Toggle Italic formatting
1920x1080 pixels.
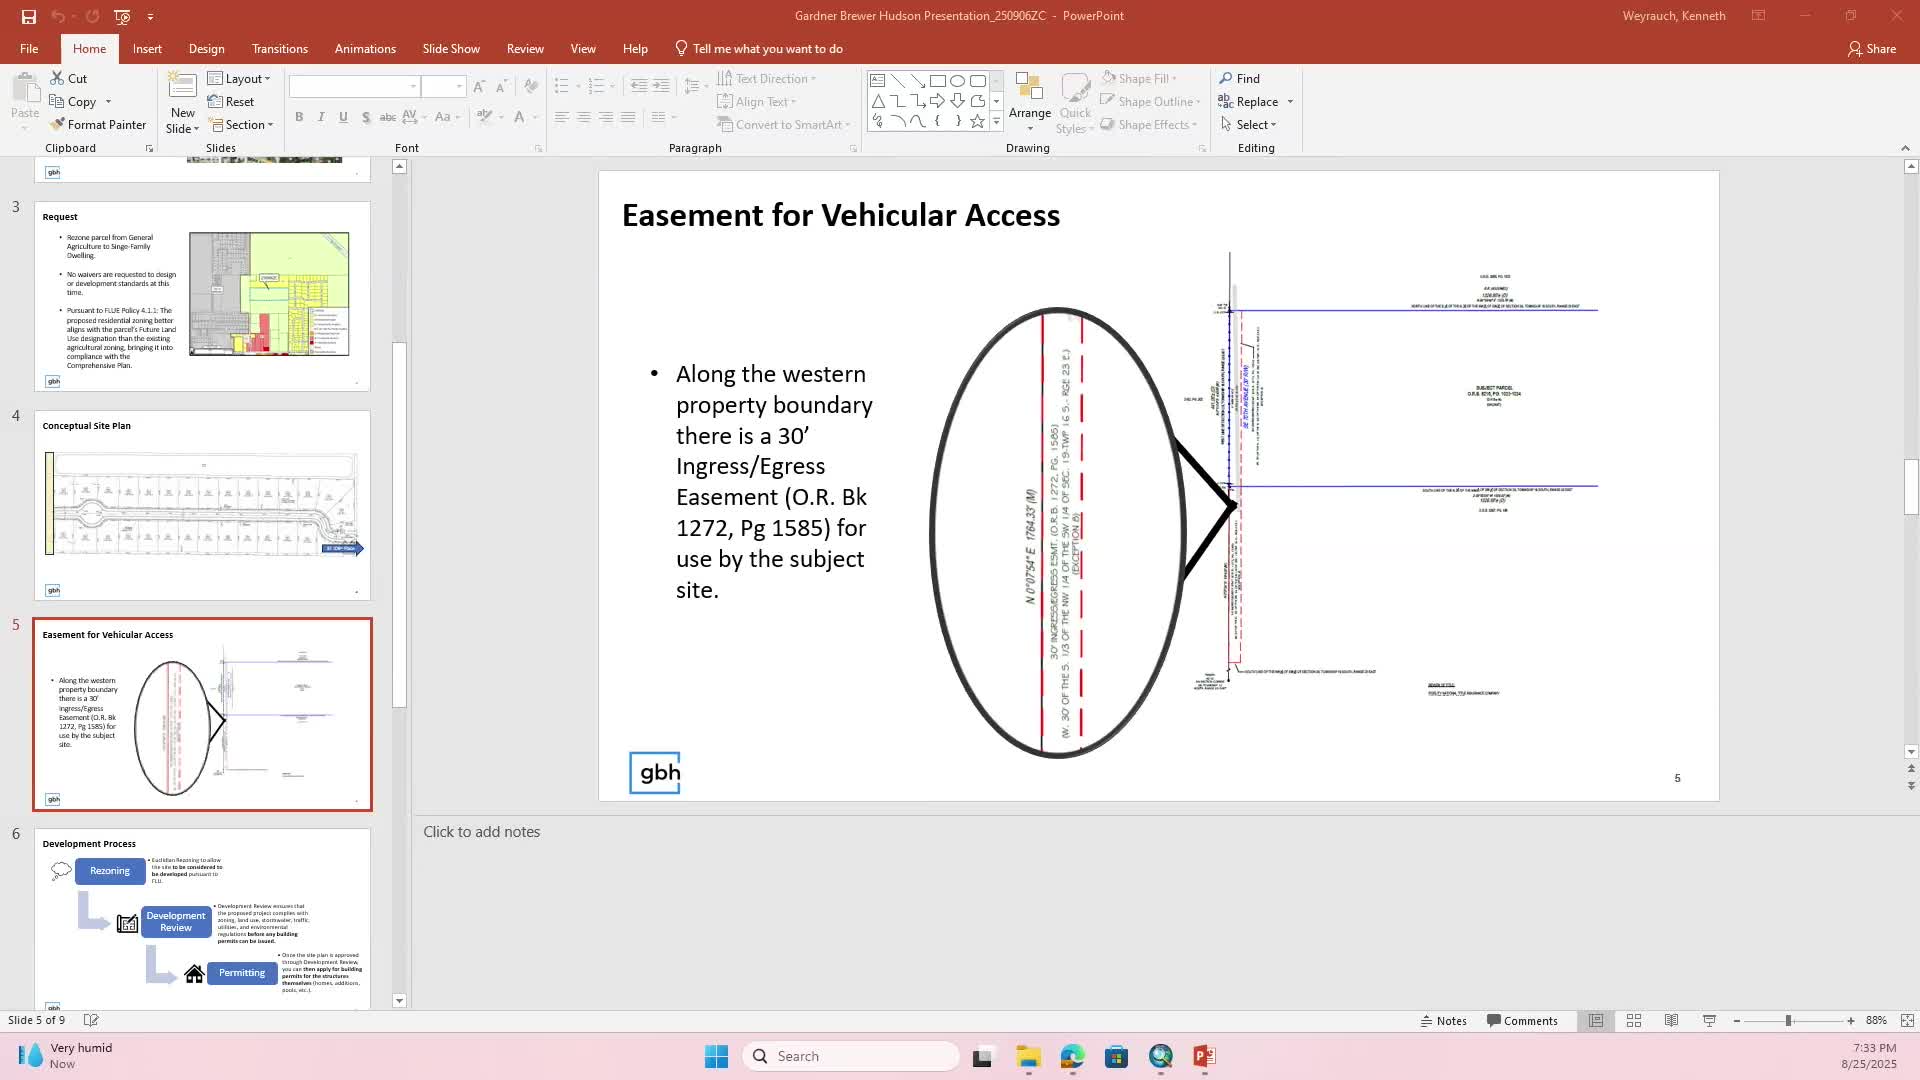point(321,117)
